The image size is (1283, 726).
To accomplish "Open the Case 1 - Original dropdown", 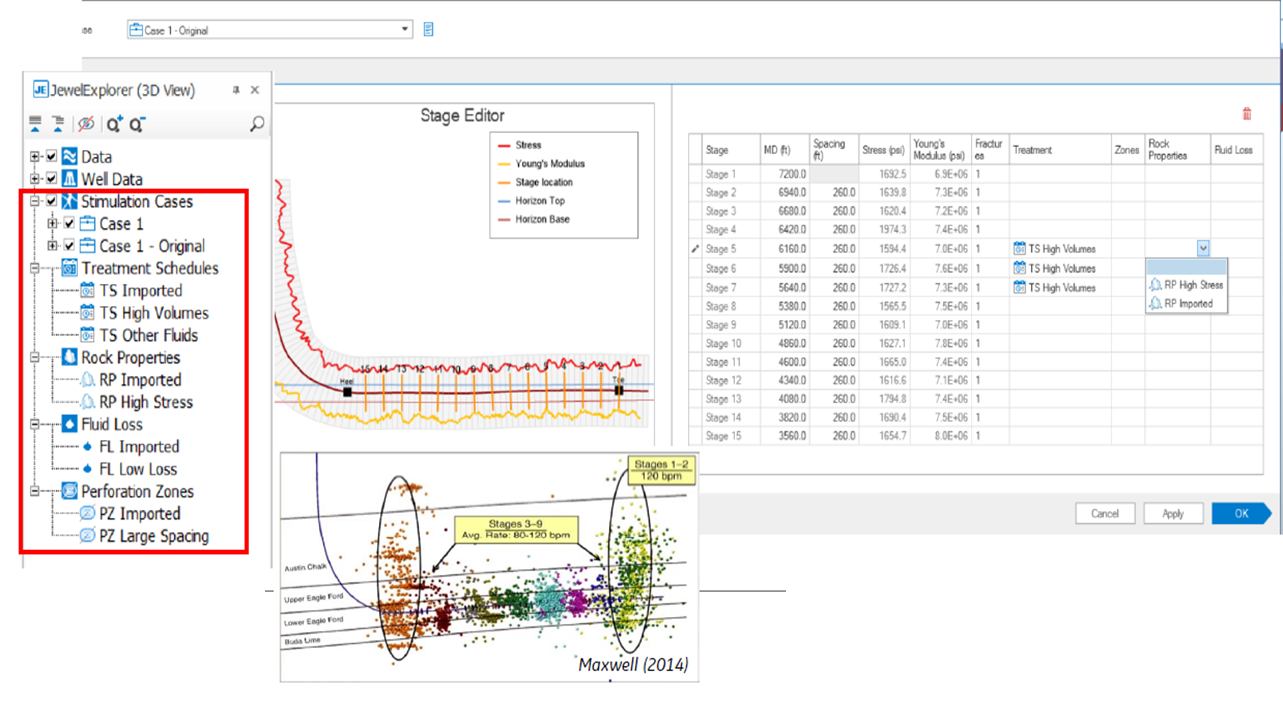I will 404,30.
